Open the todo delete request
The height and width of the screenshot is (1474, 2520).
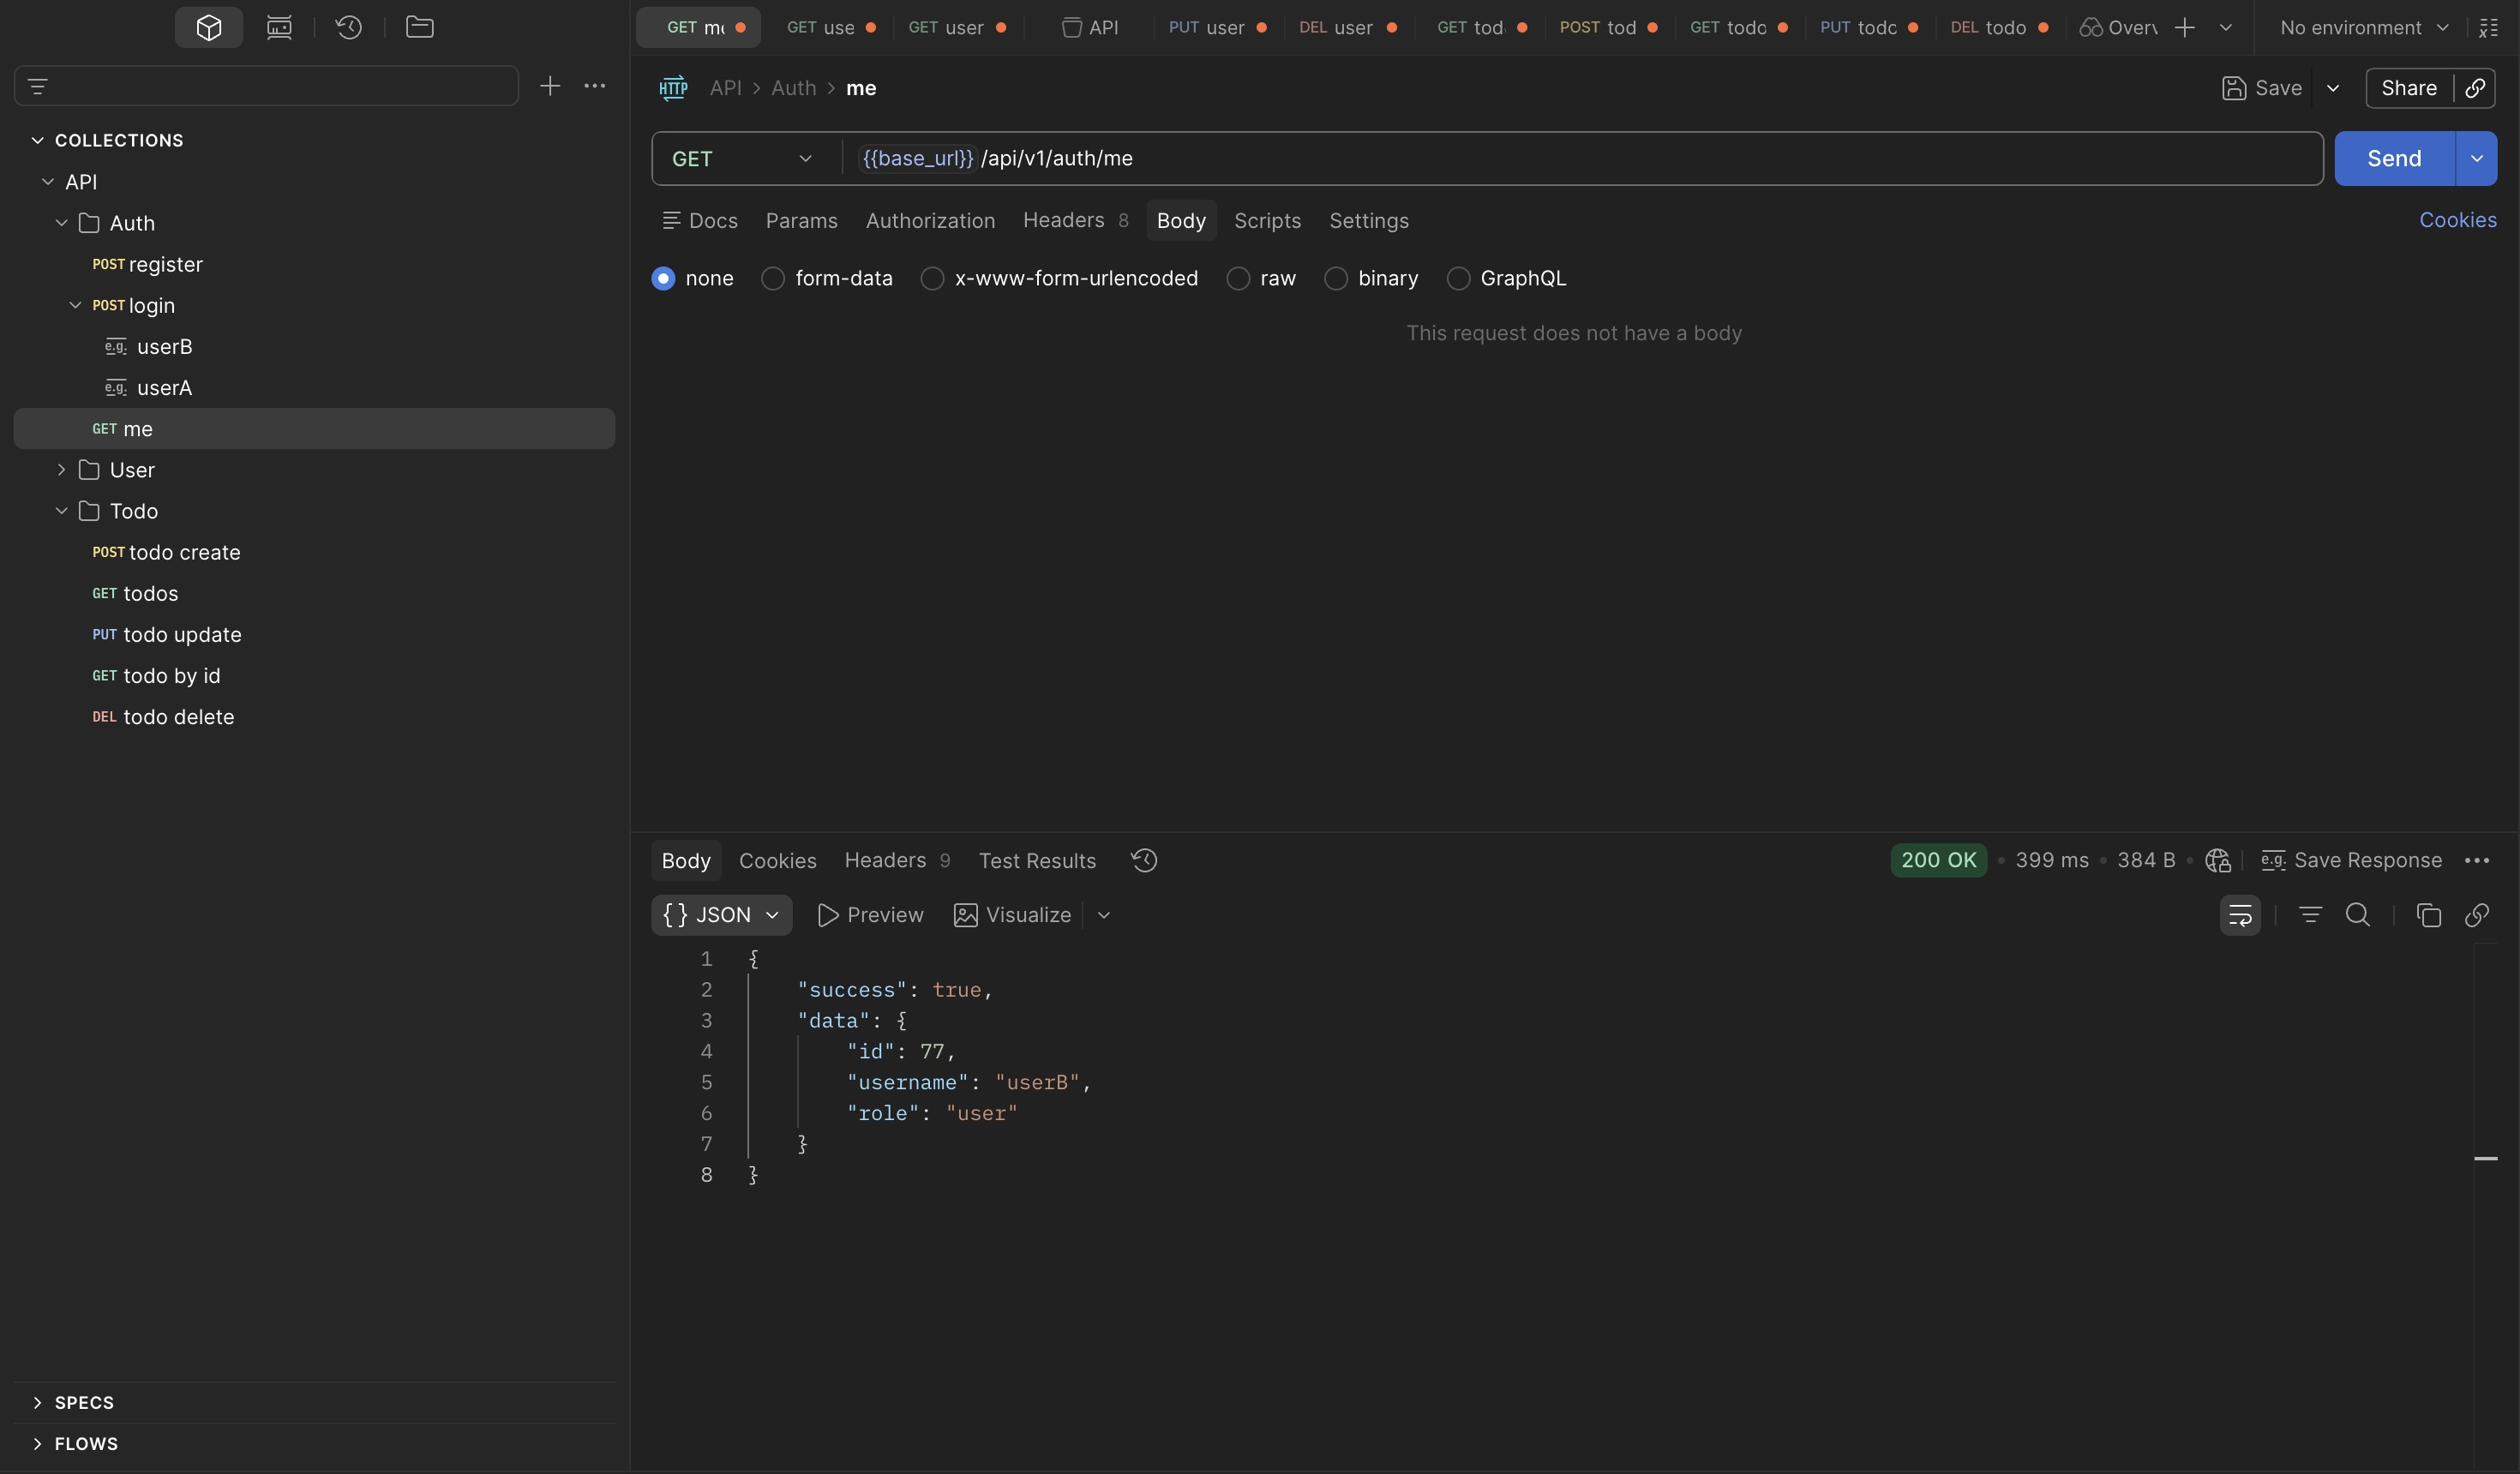314,717
